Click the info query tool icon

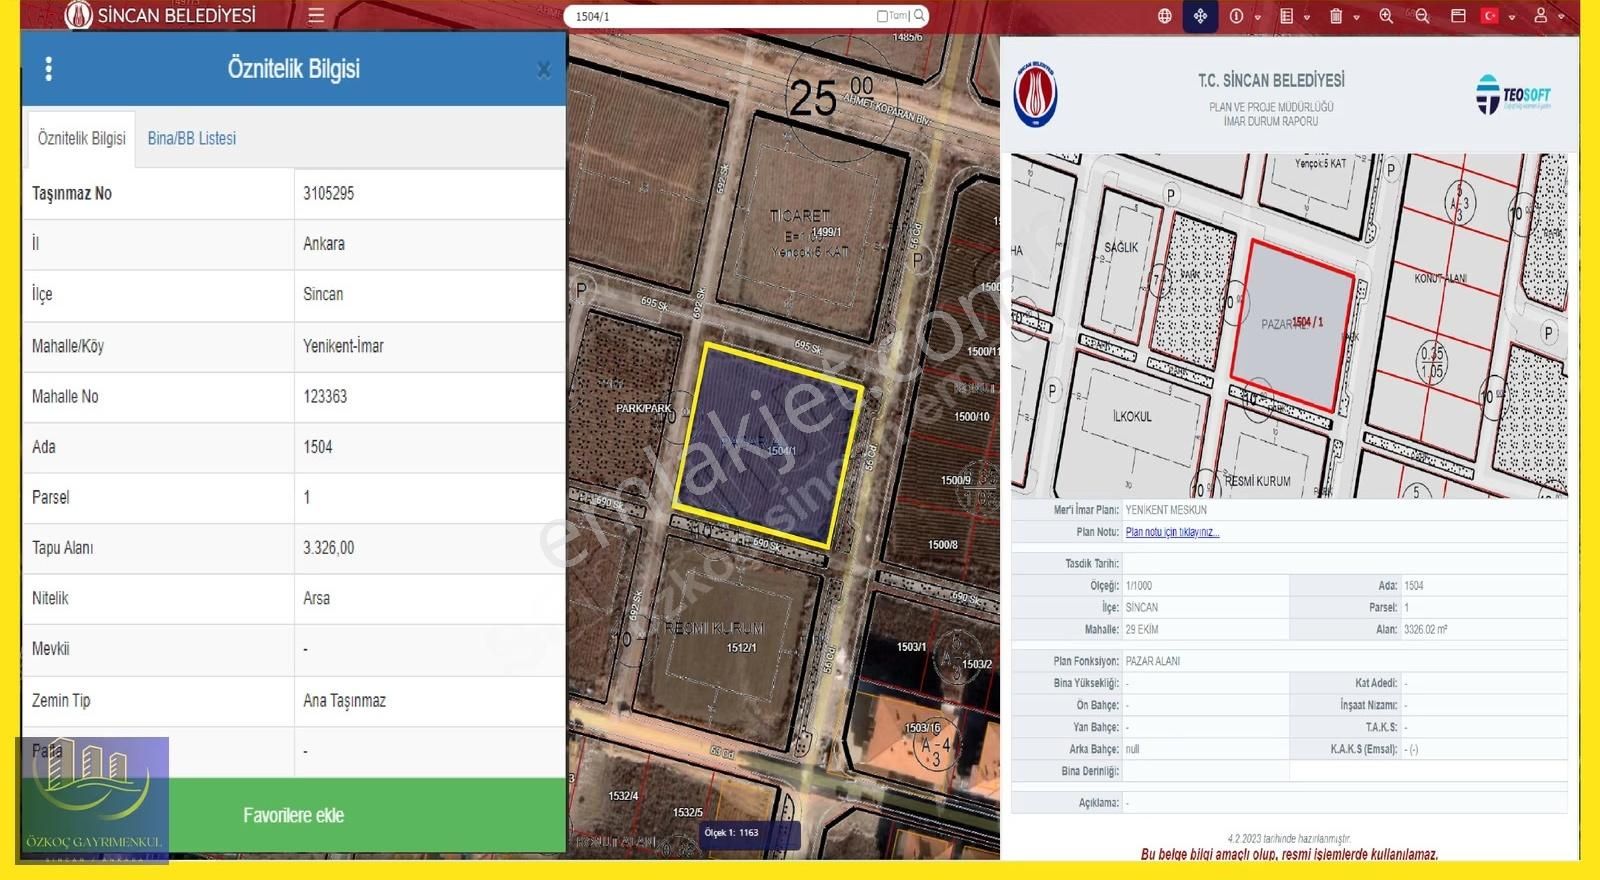(x=1237, y=16)
